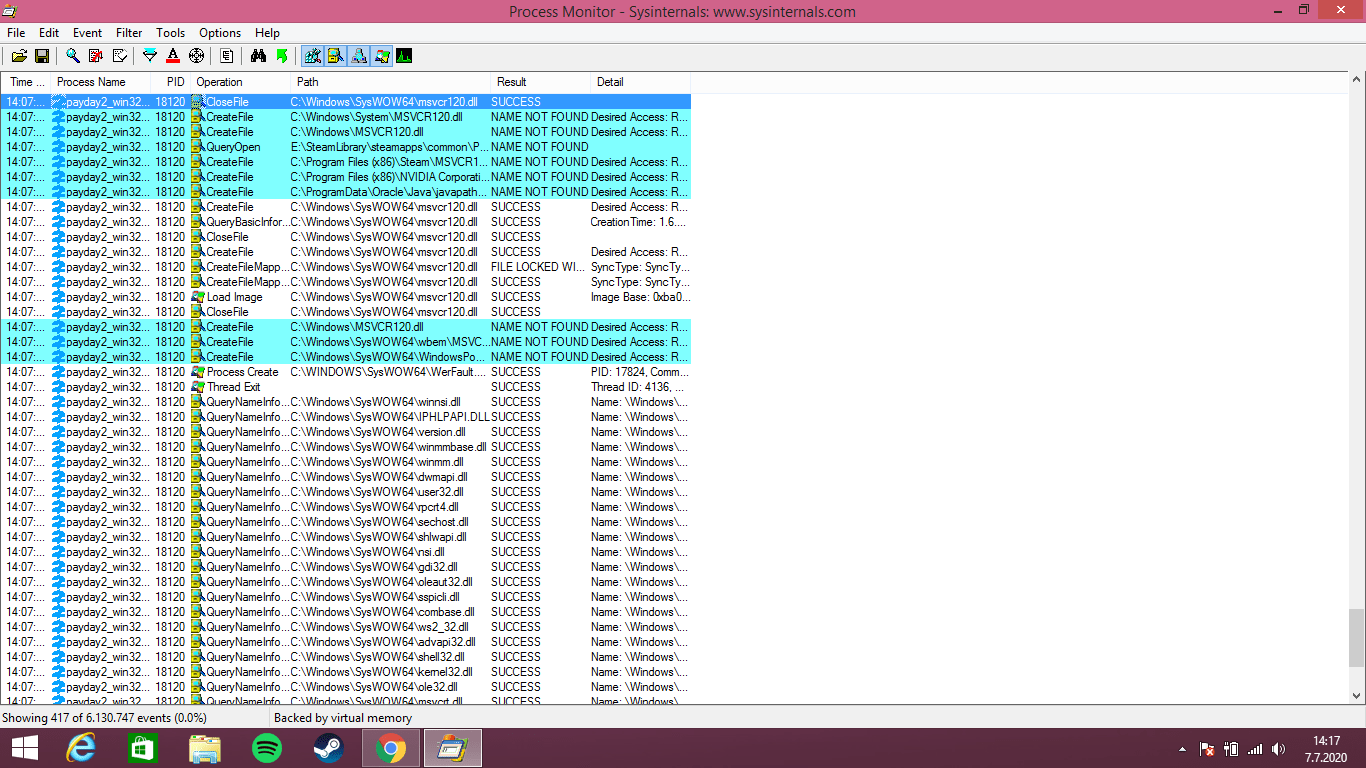Open the Filter dialog from the funnel icon
1366x768 pixels.
click(x=150, y=56)
